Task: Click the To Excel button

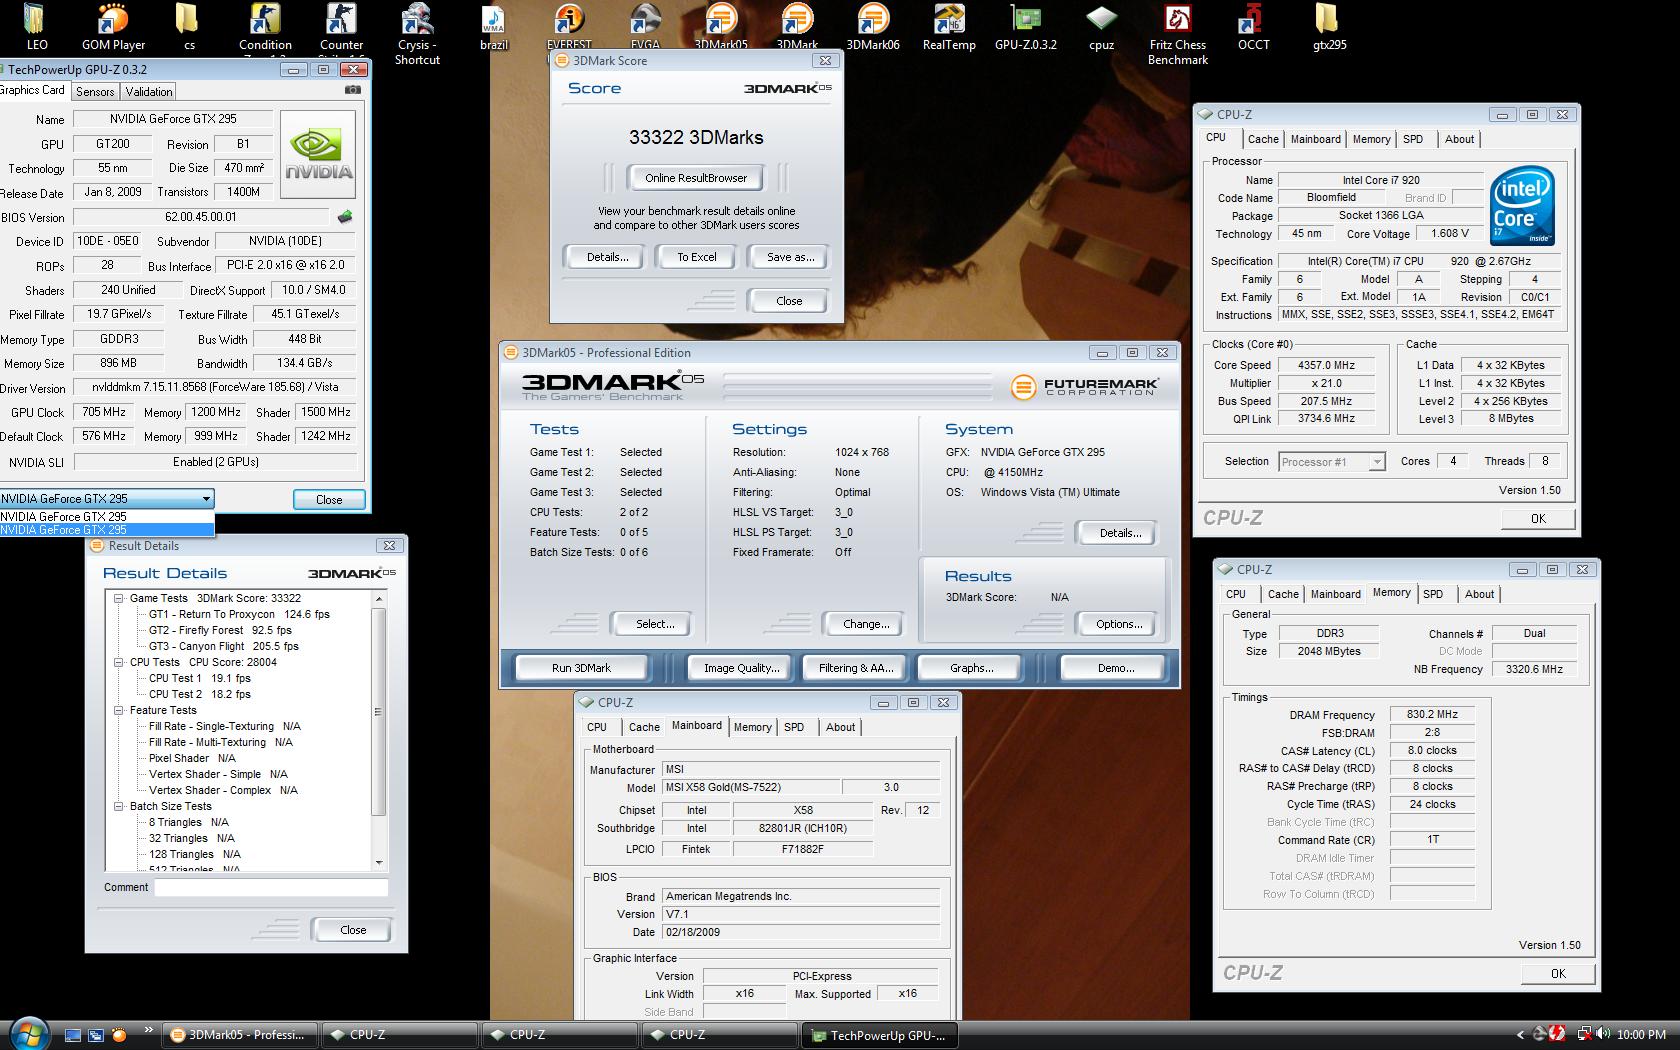Action: pos(697,257)
